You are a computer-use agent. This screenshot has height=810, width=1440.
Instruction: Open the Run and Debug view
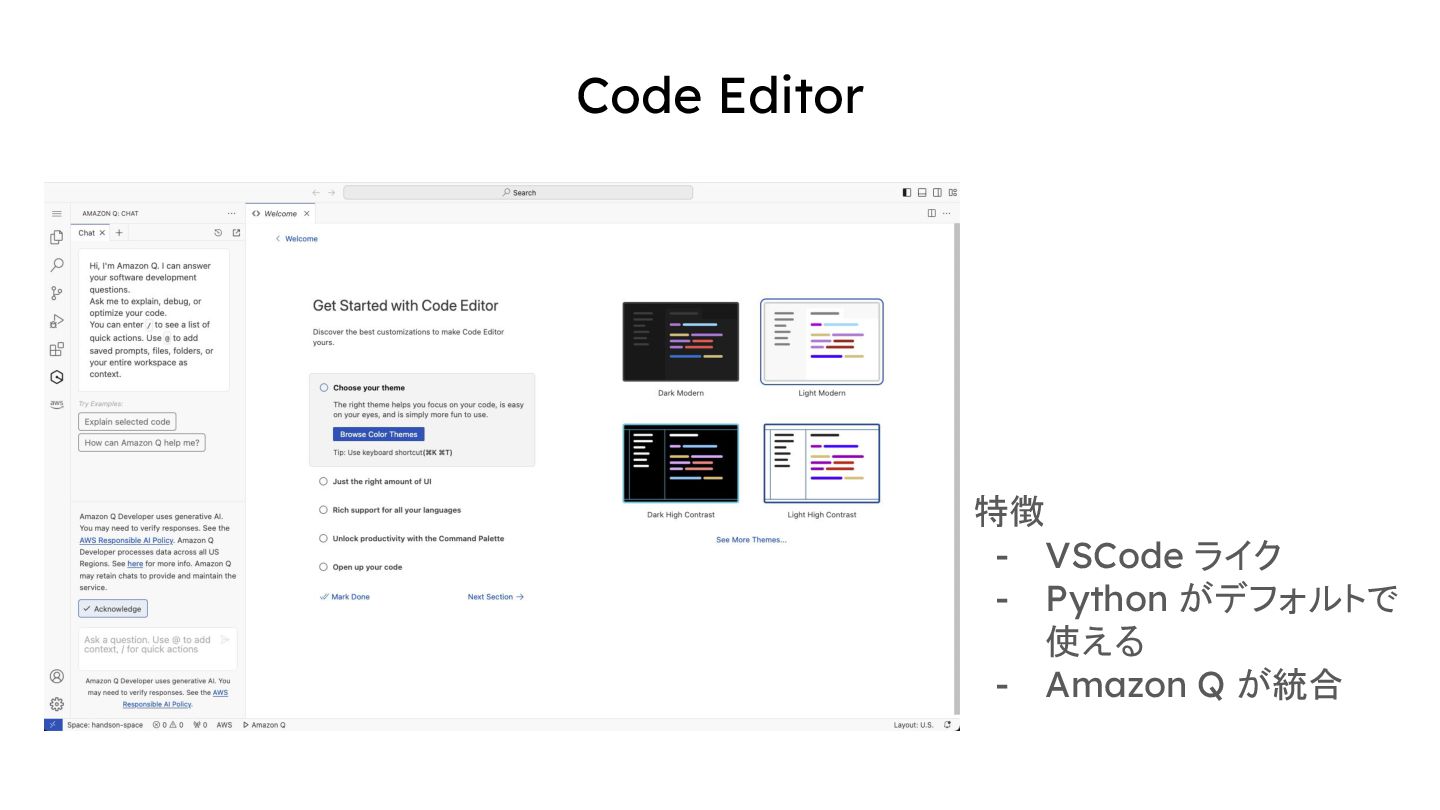point(57,321)
